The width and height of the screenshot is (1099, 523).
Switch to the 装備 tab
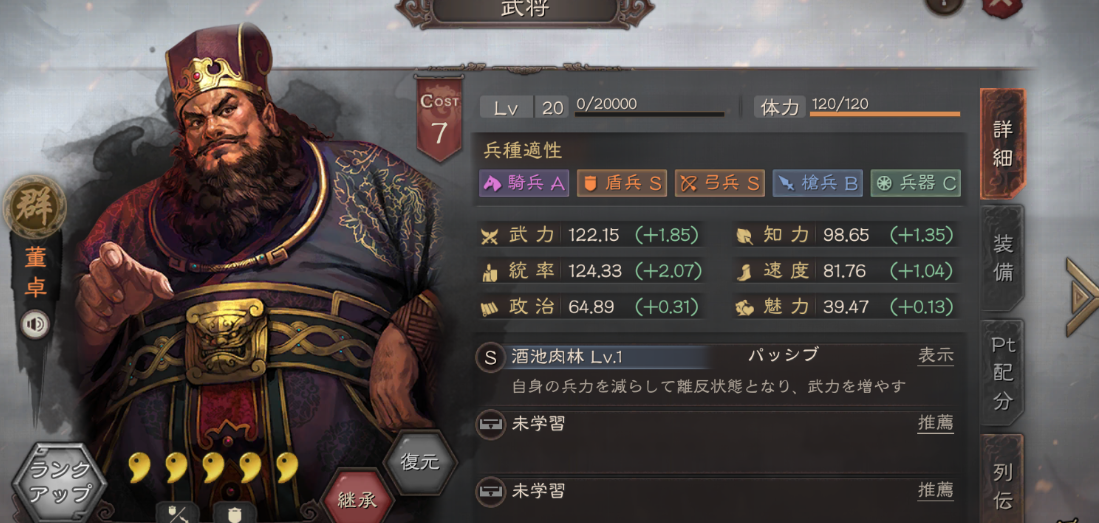pos(1002,258)
